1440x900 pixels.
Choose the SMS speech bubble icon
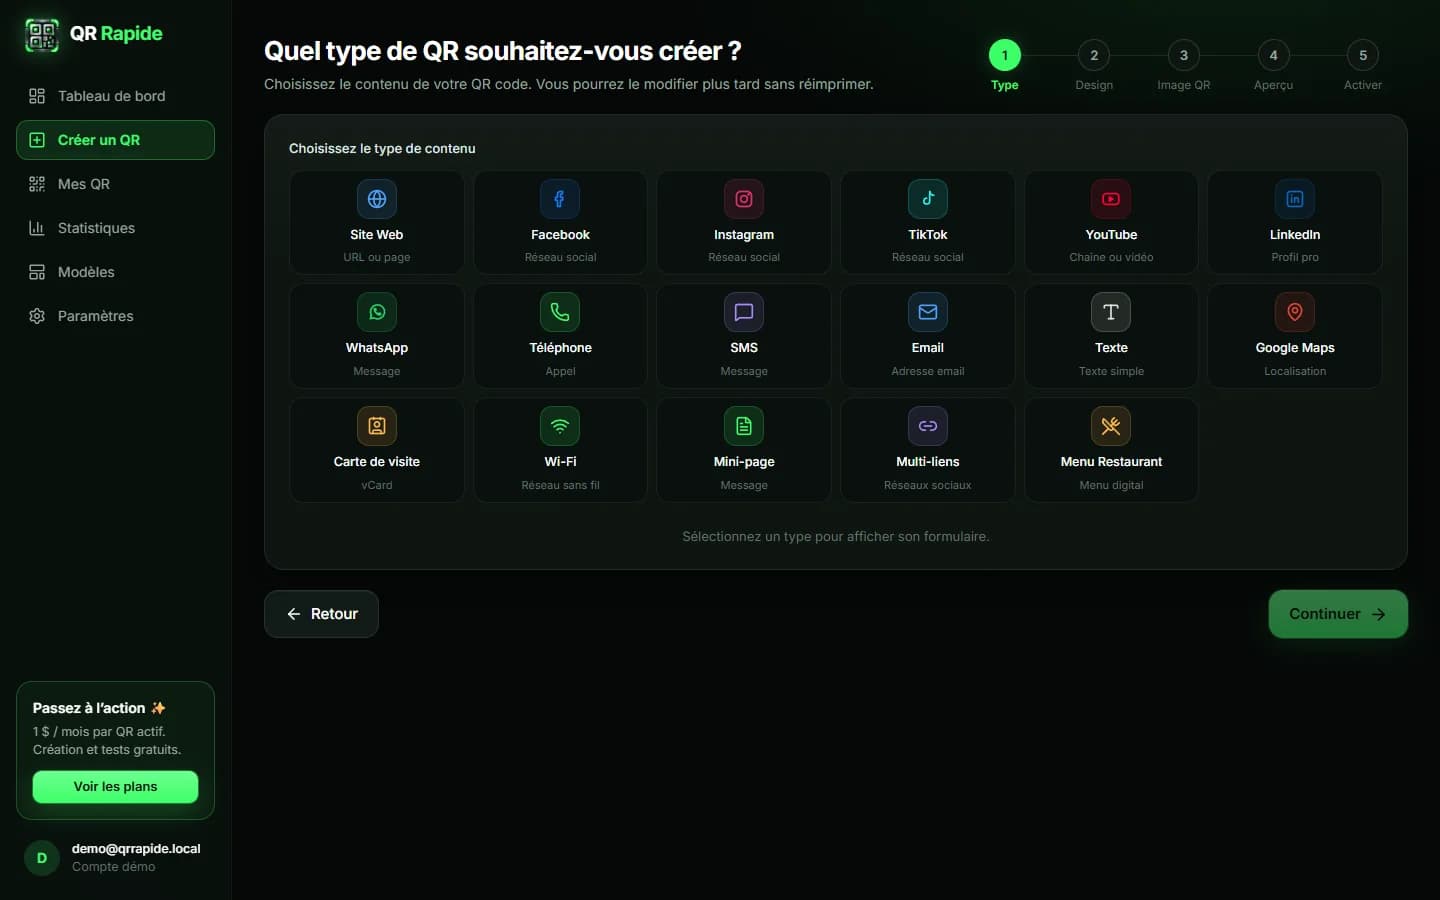[x=744, y=312]
